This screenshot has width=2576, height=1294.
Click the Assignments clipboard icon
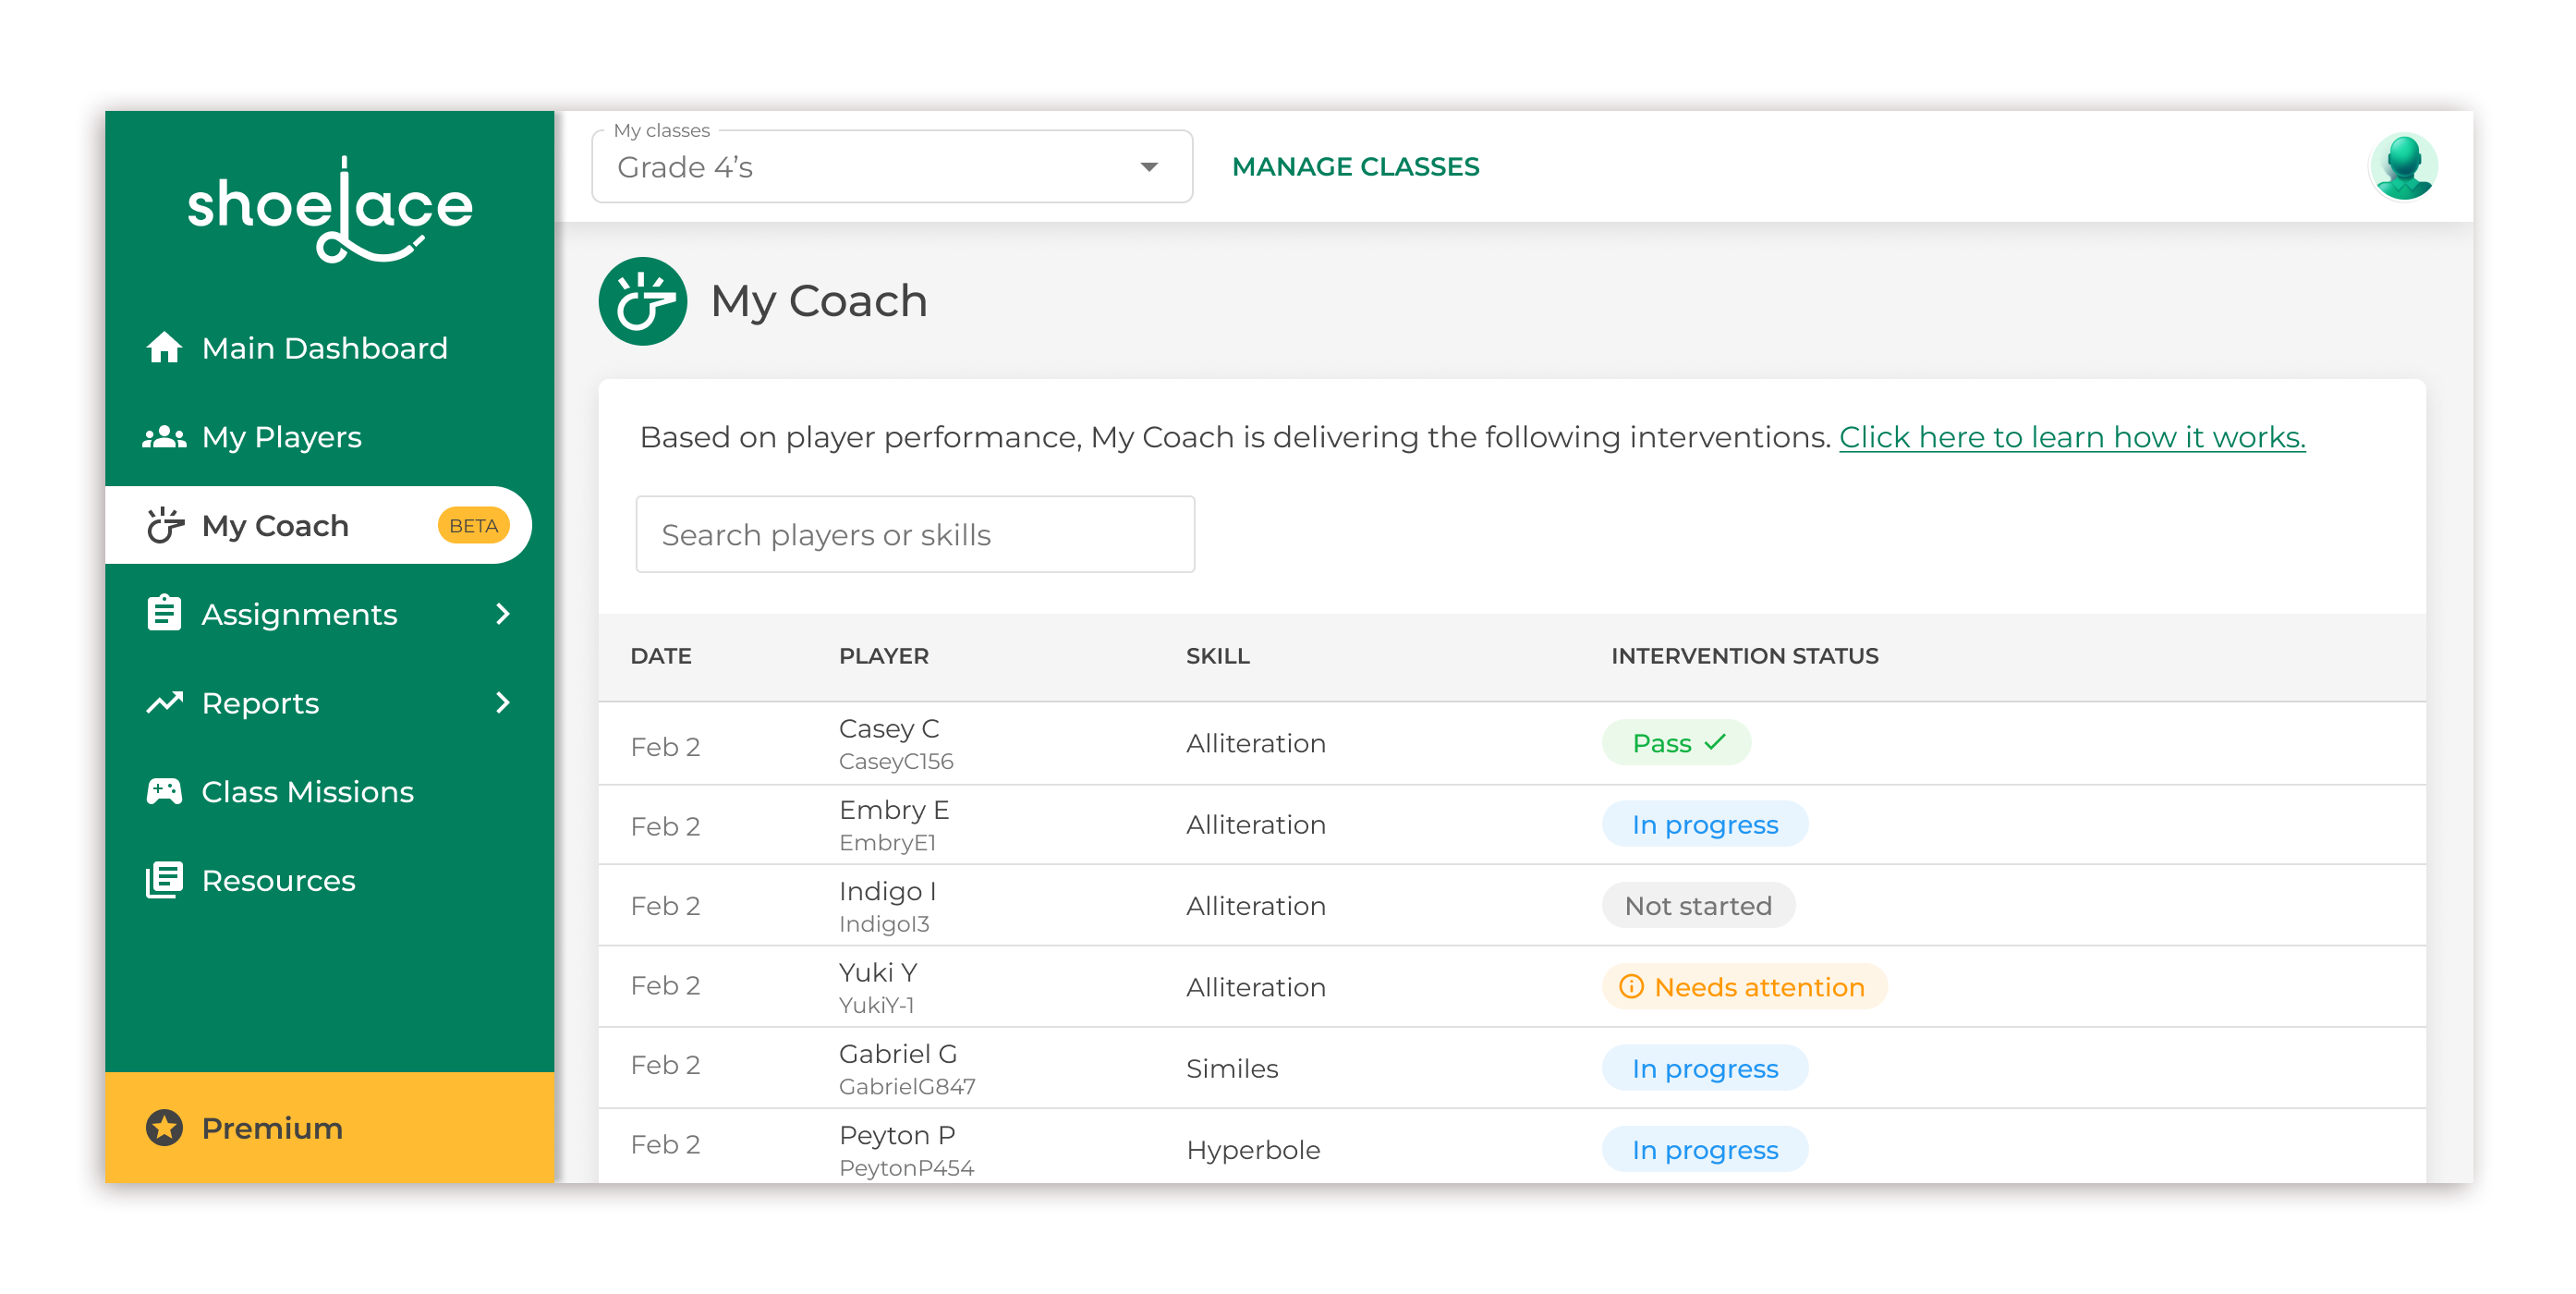[164, 614]
